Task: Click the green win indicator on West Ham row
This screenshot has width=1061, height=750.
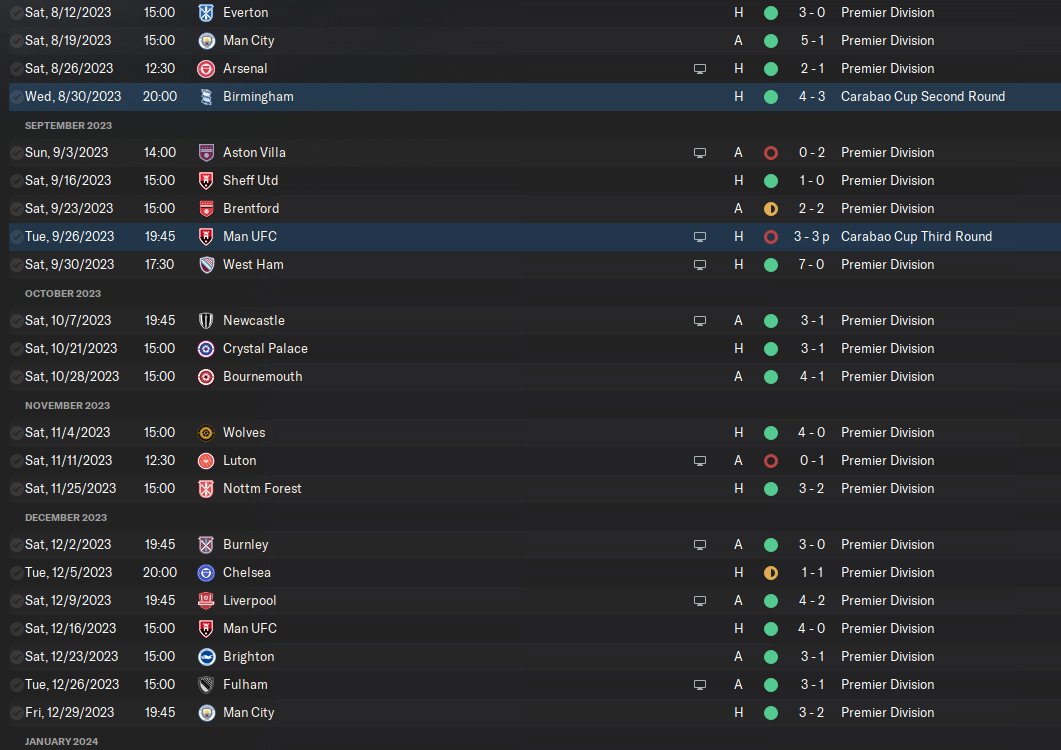Action: click(x=770, y=265)
